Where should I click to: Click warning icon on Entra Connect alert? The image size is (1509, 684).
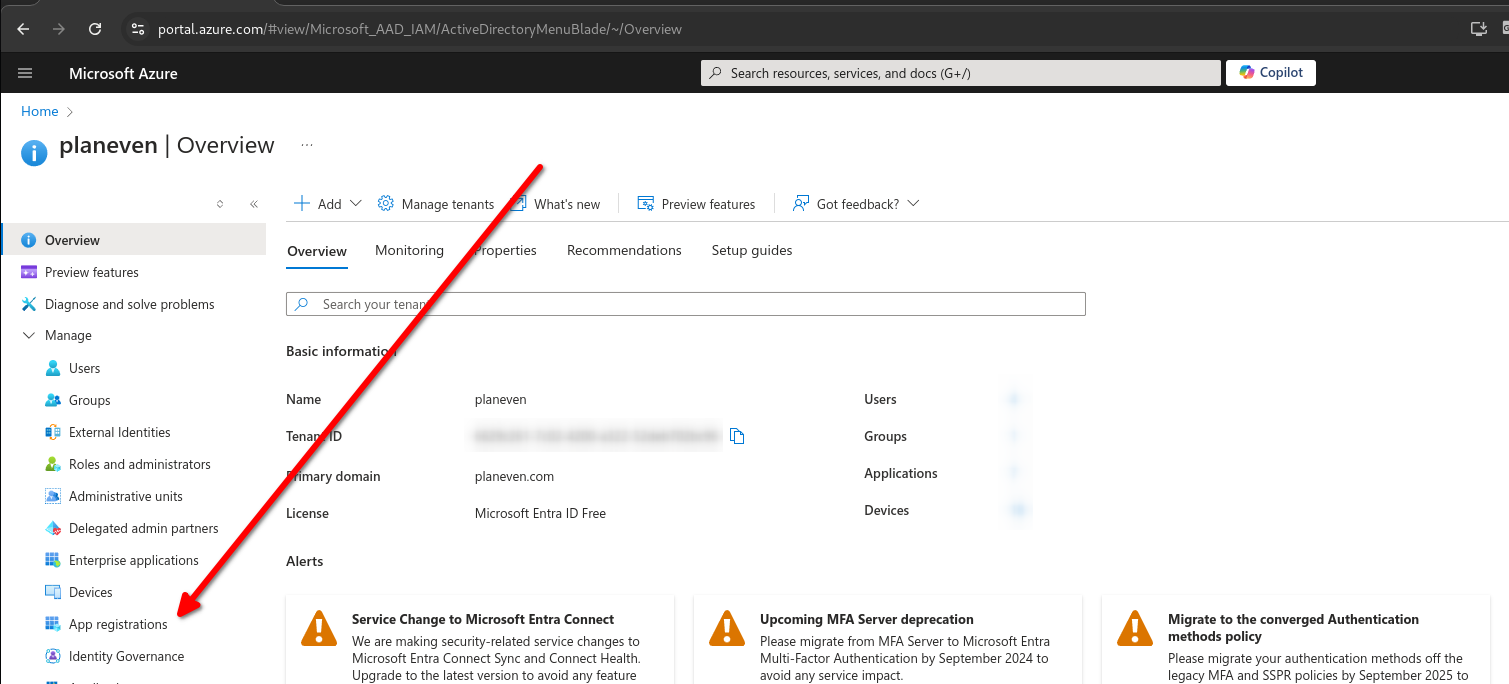tap(320, 628)
